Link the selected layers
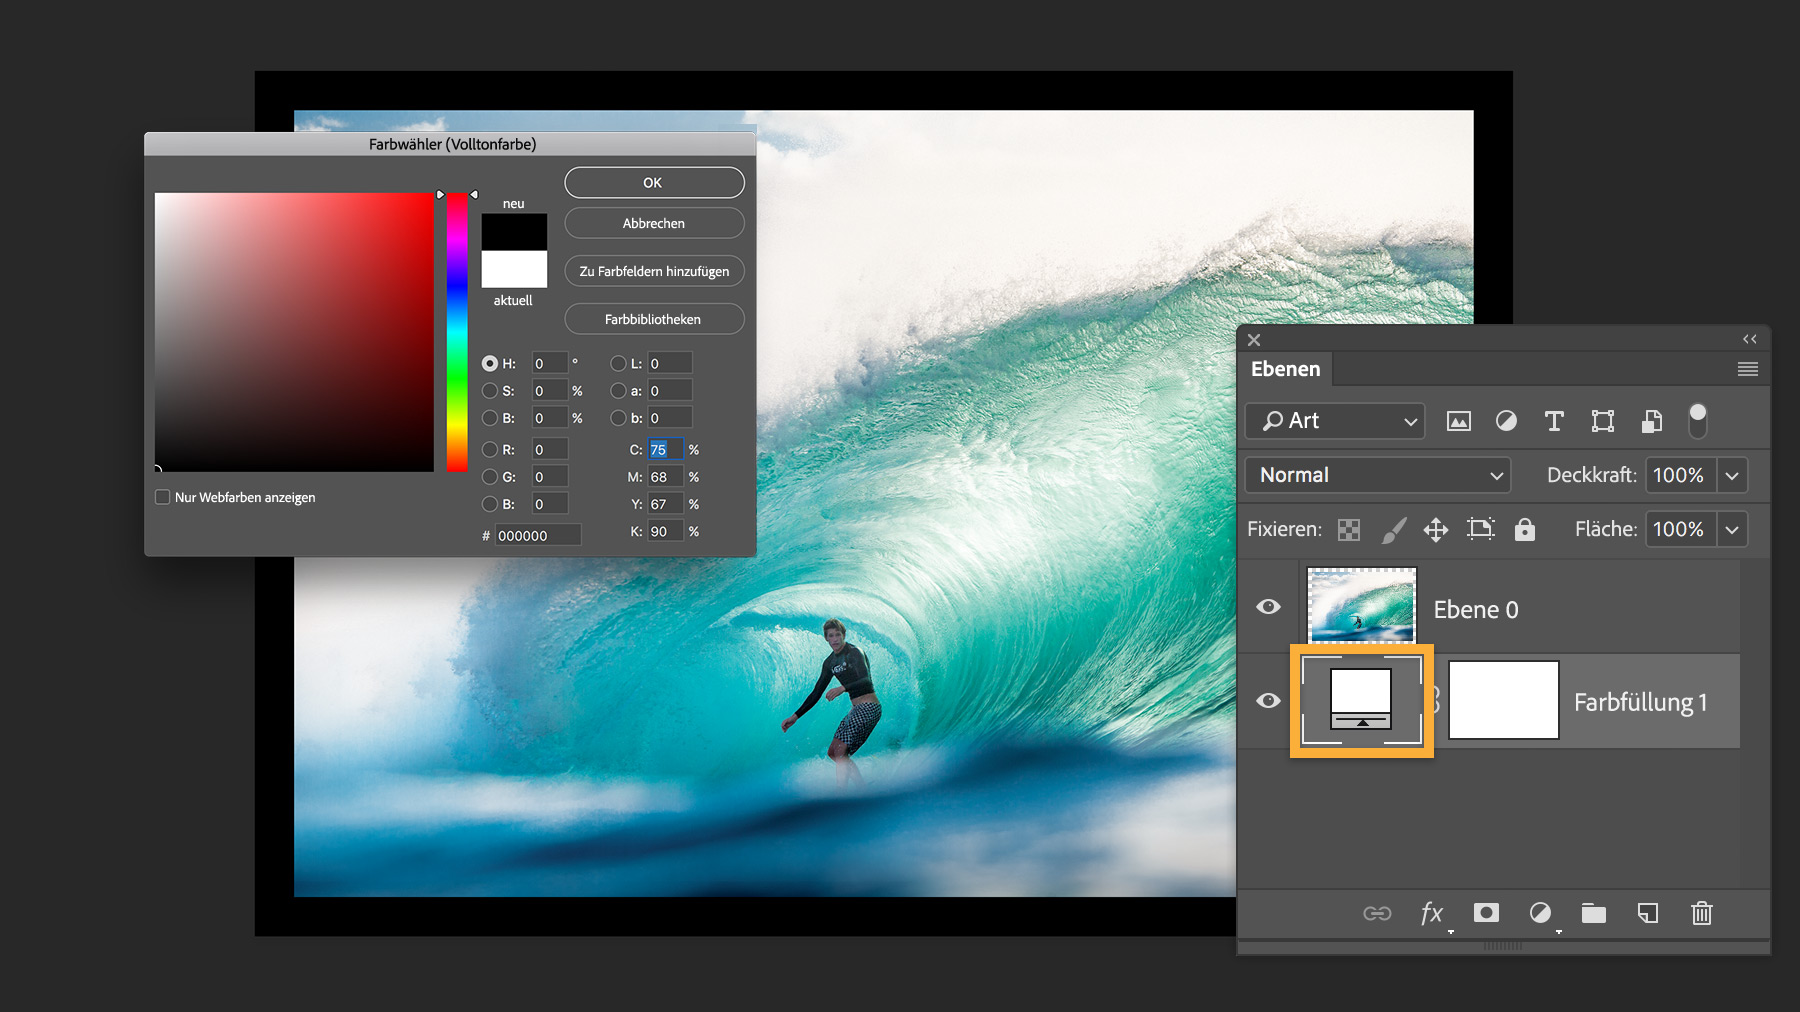Image resolution: width=1800 pixels, height=1012 pixels. pyautogui.click(x=1377, y=913)
